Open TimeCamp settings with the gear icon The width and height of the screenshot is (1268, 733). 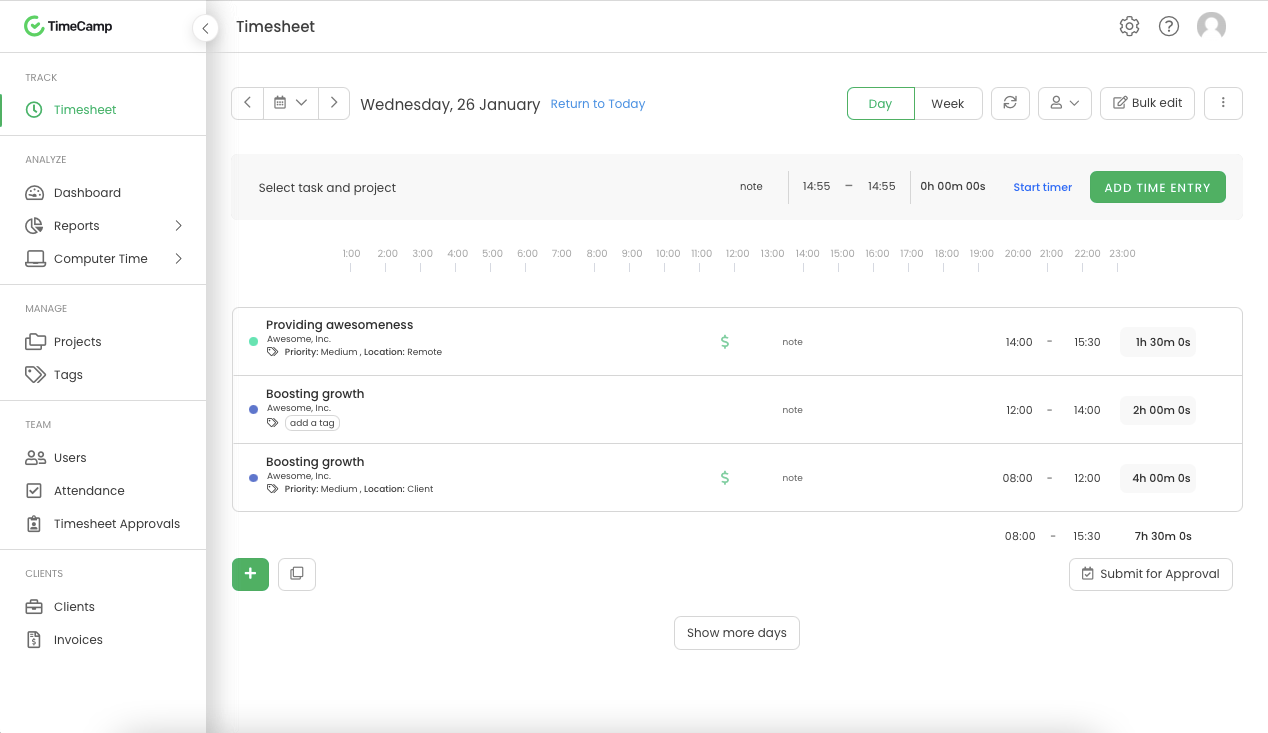(x=1129, y=26)
